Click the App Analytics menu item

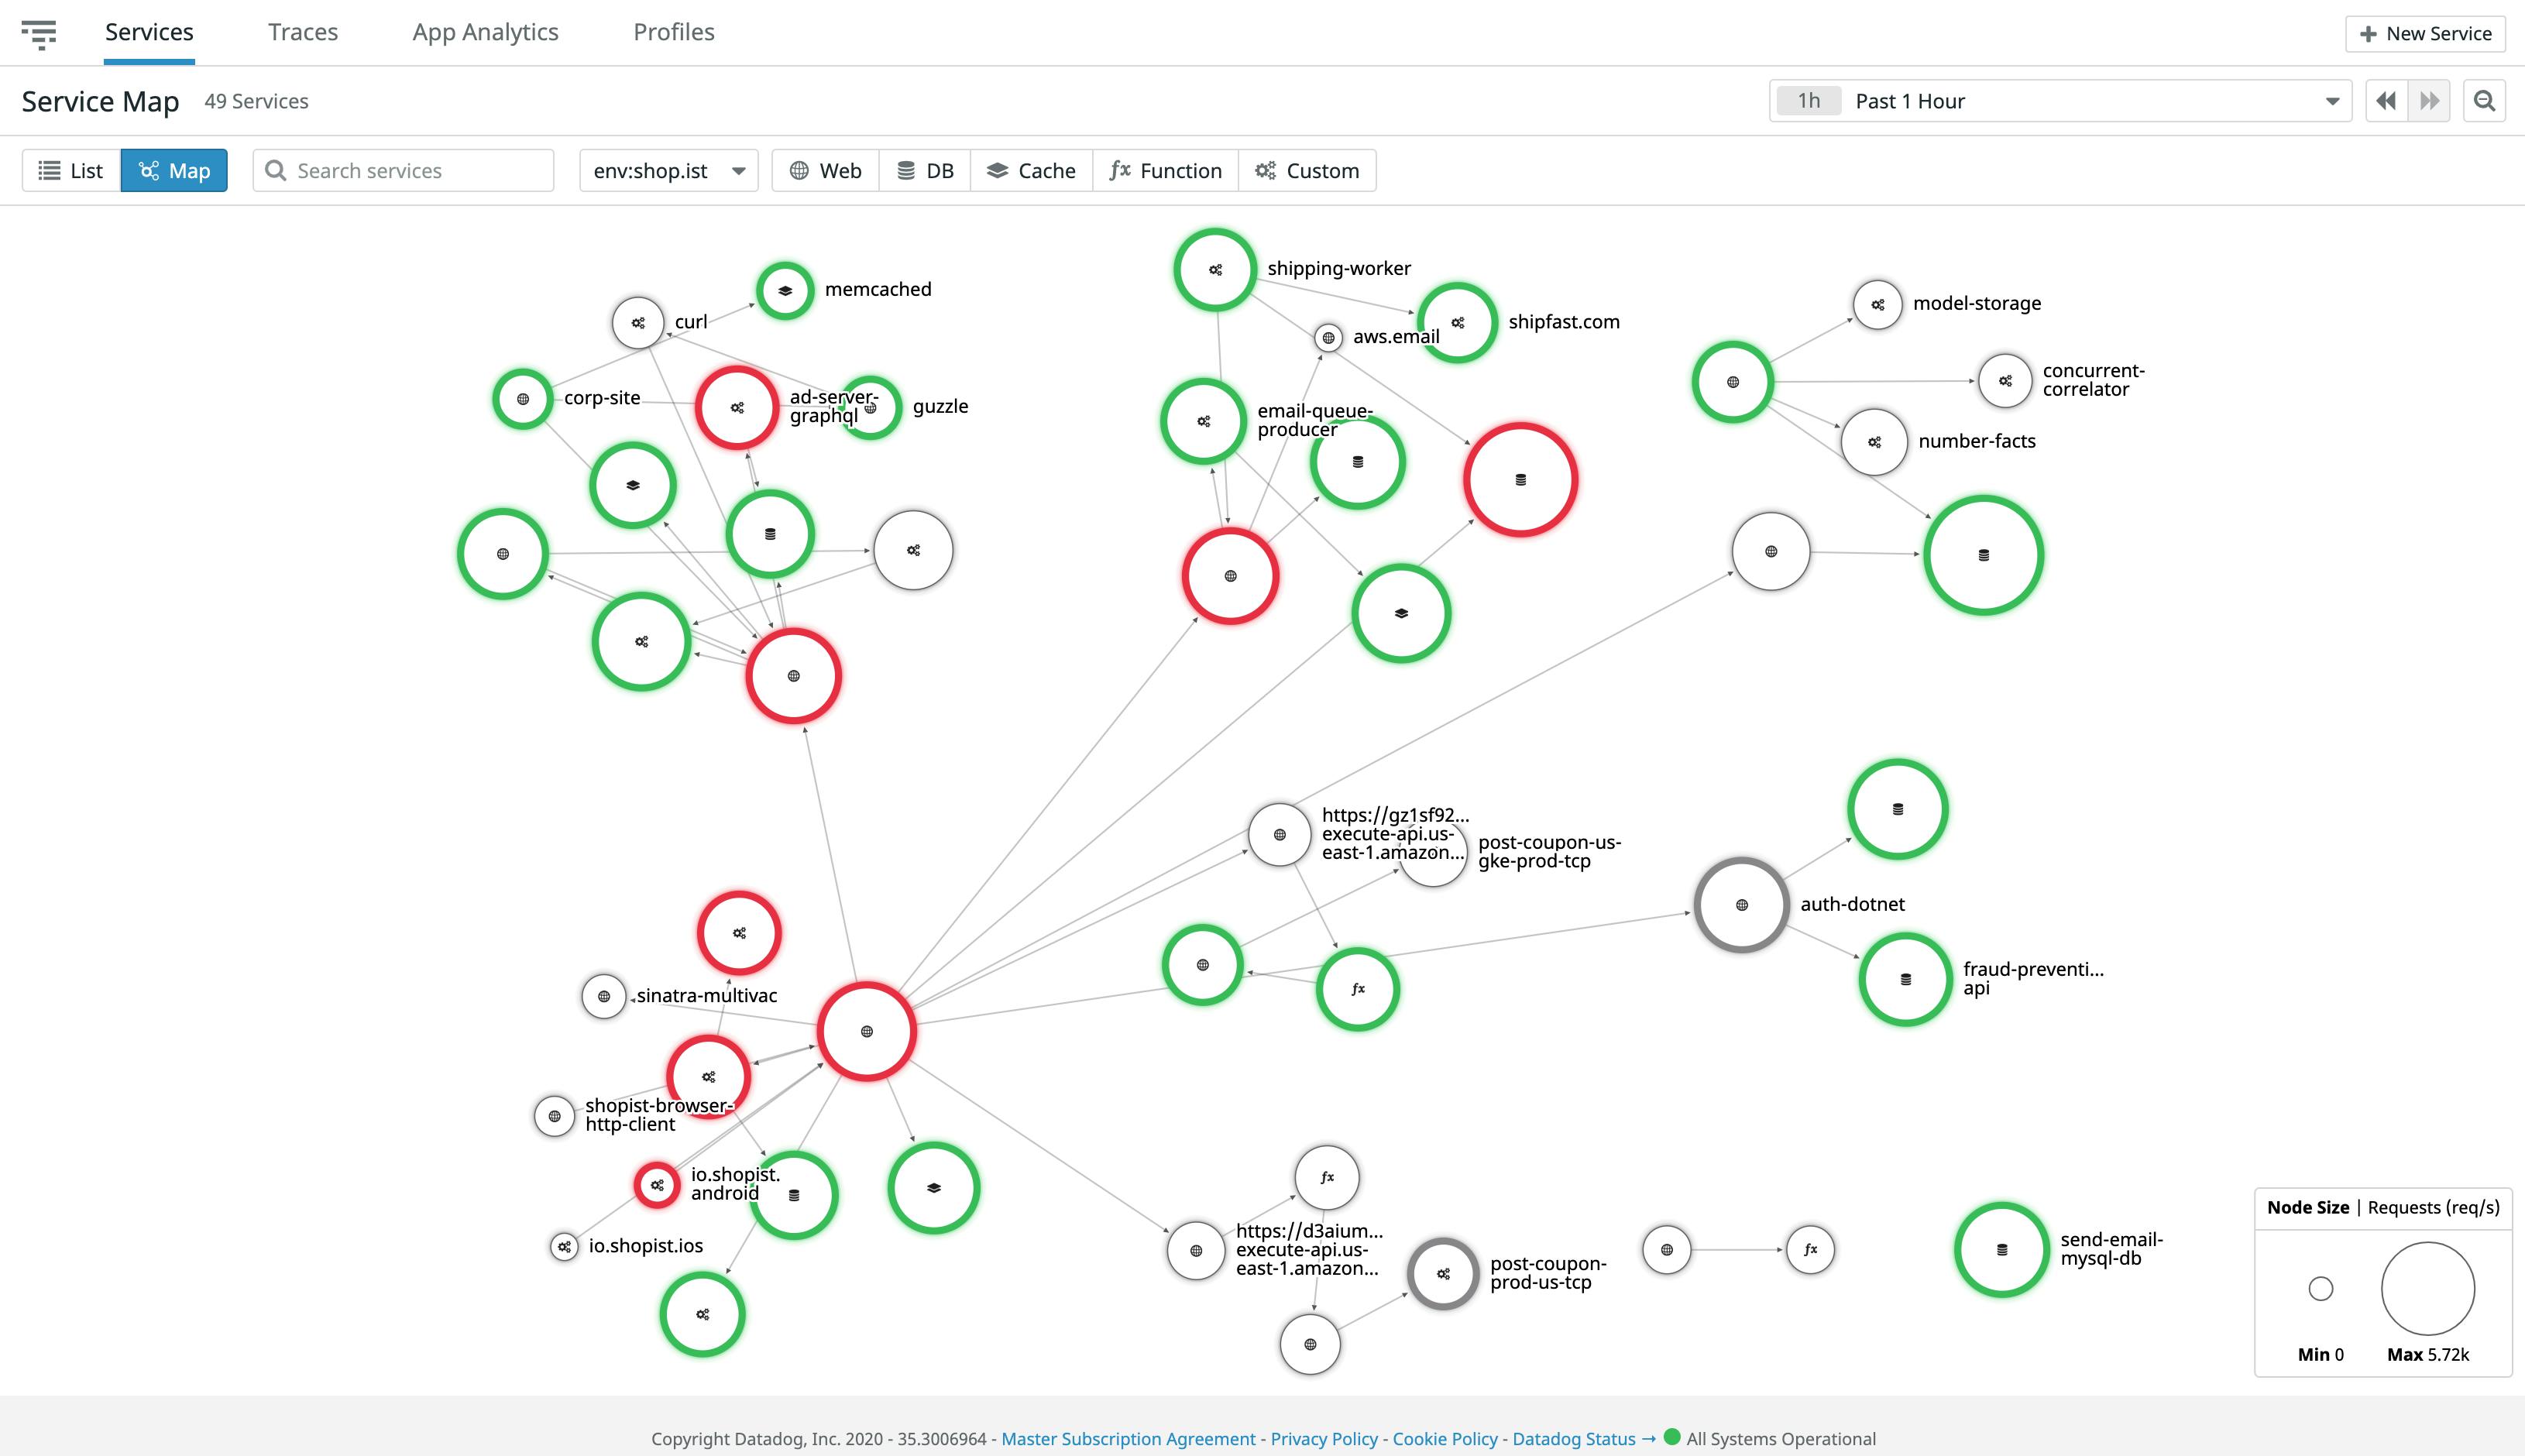point(484,29)
